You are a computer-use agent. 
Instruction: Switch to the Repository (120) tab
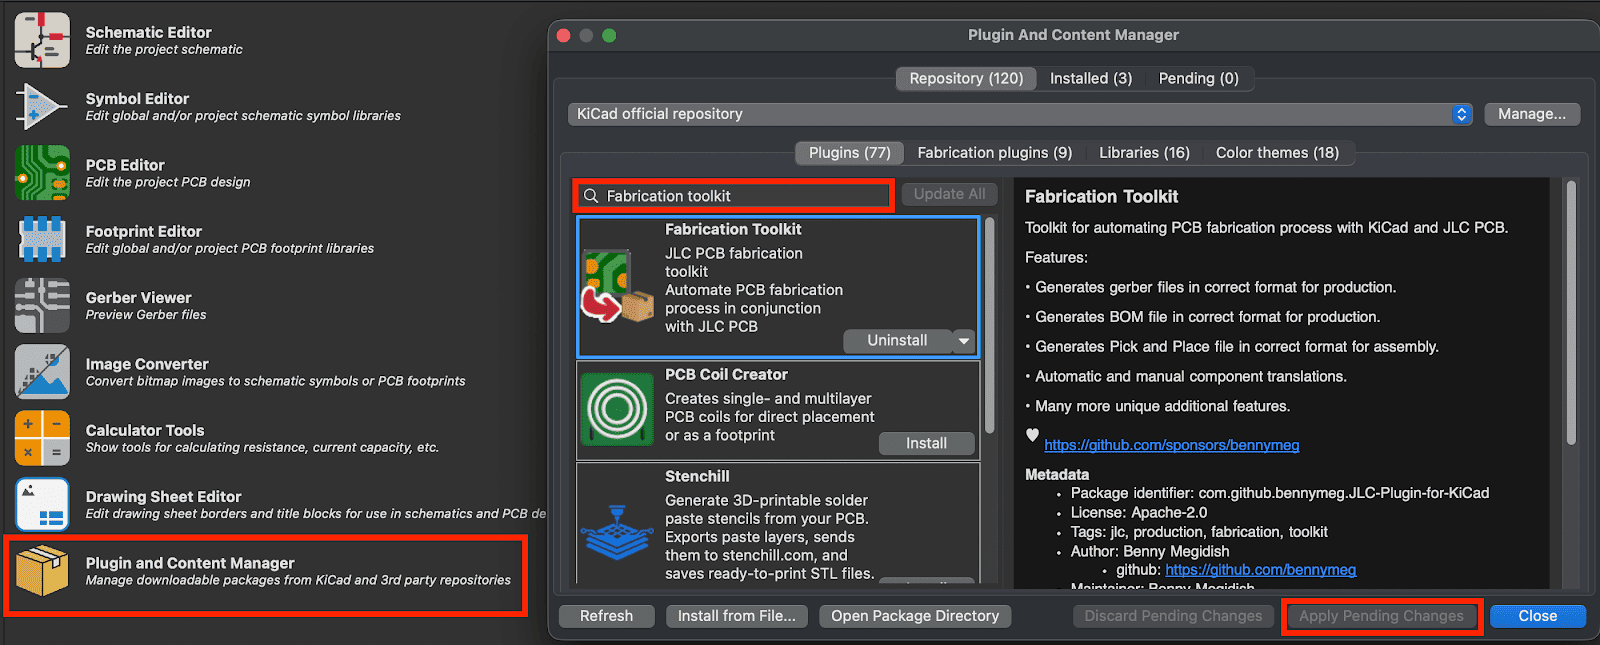point(966,78)
